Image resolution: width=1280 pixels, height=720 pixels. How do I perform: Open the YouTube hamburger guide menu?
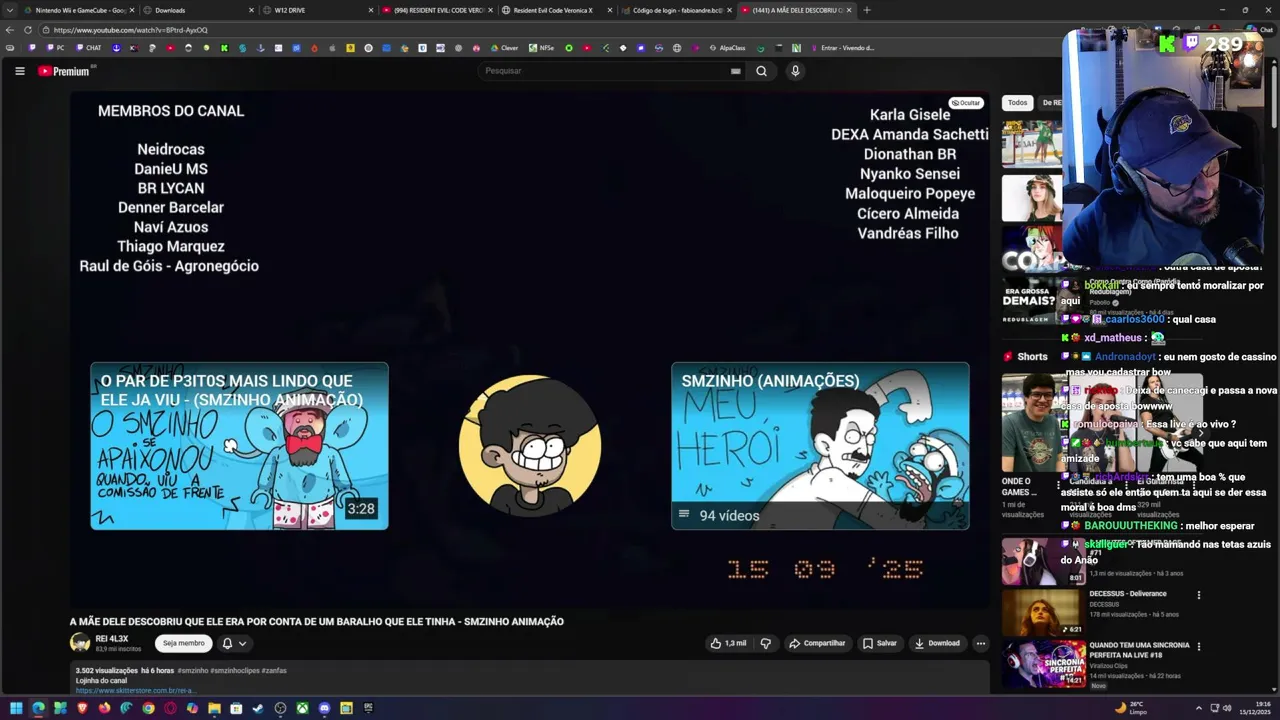[19, 71]
